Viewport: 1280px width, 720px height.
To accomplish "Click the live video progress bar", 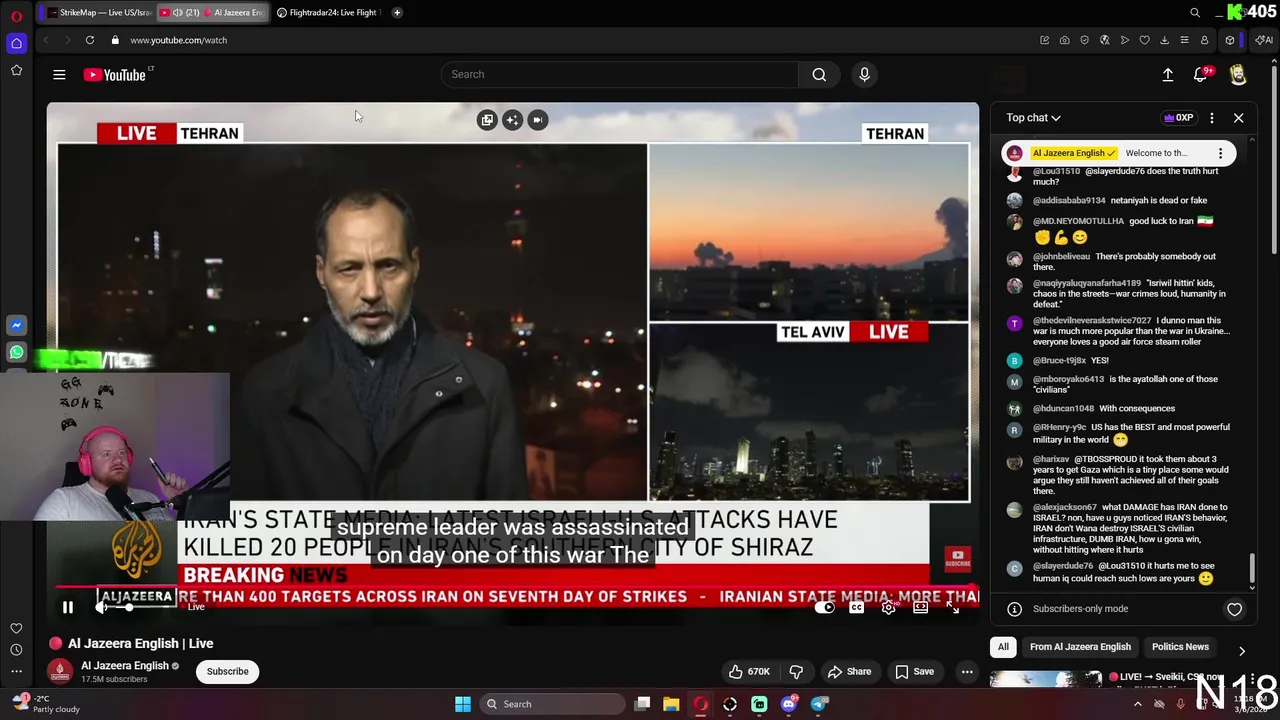I will pyautogui.click(x=513, y=588).
